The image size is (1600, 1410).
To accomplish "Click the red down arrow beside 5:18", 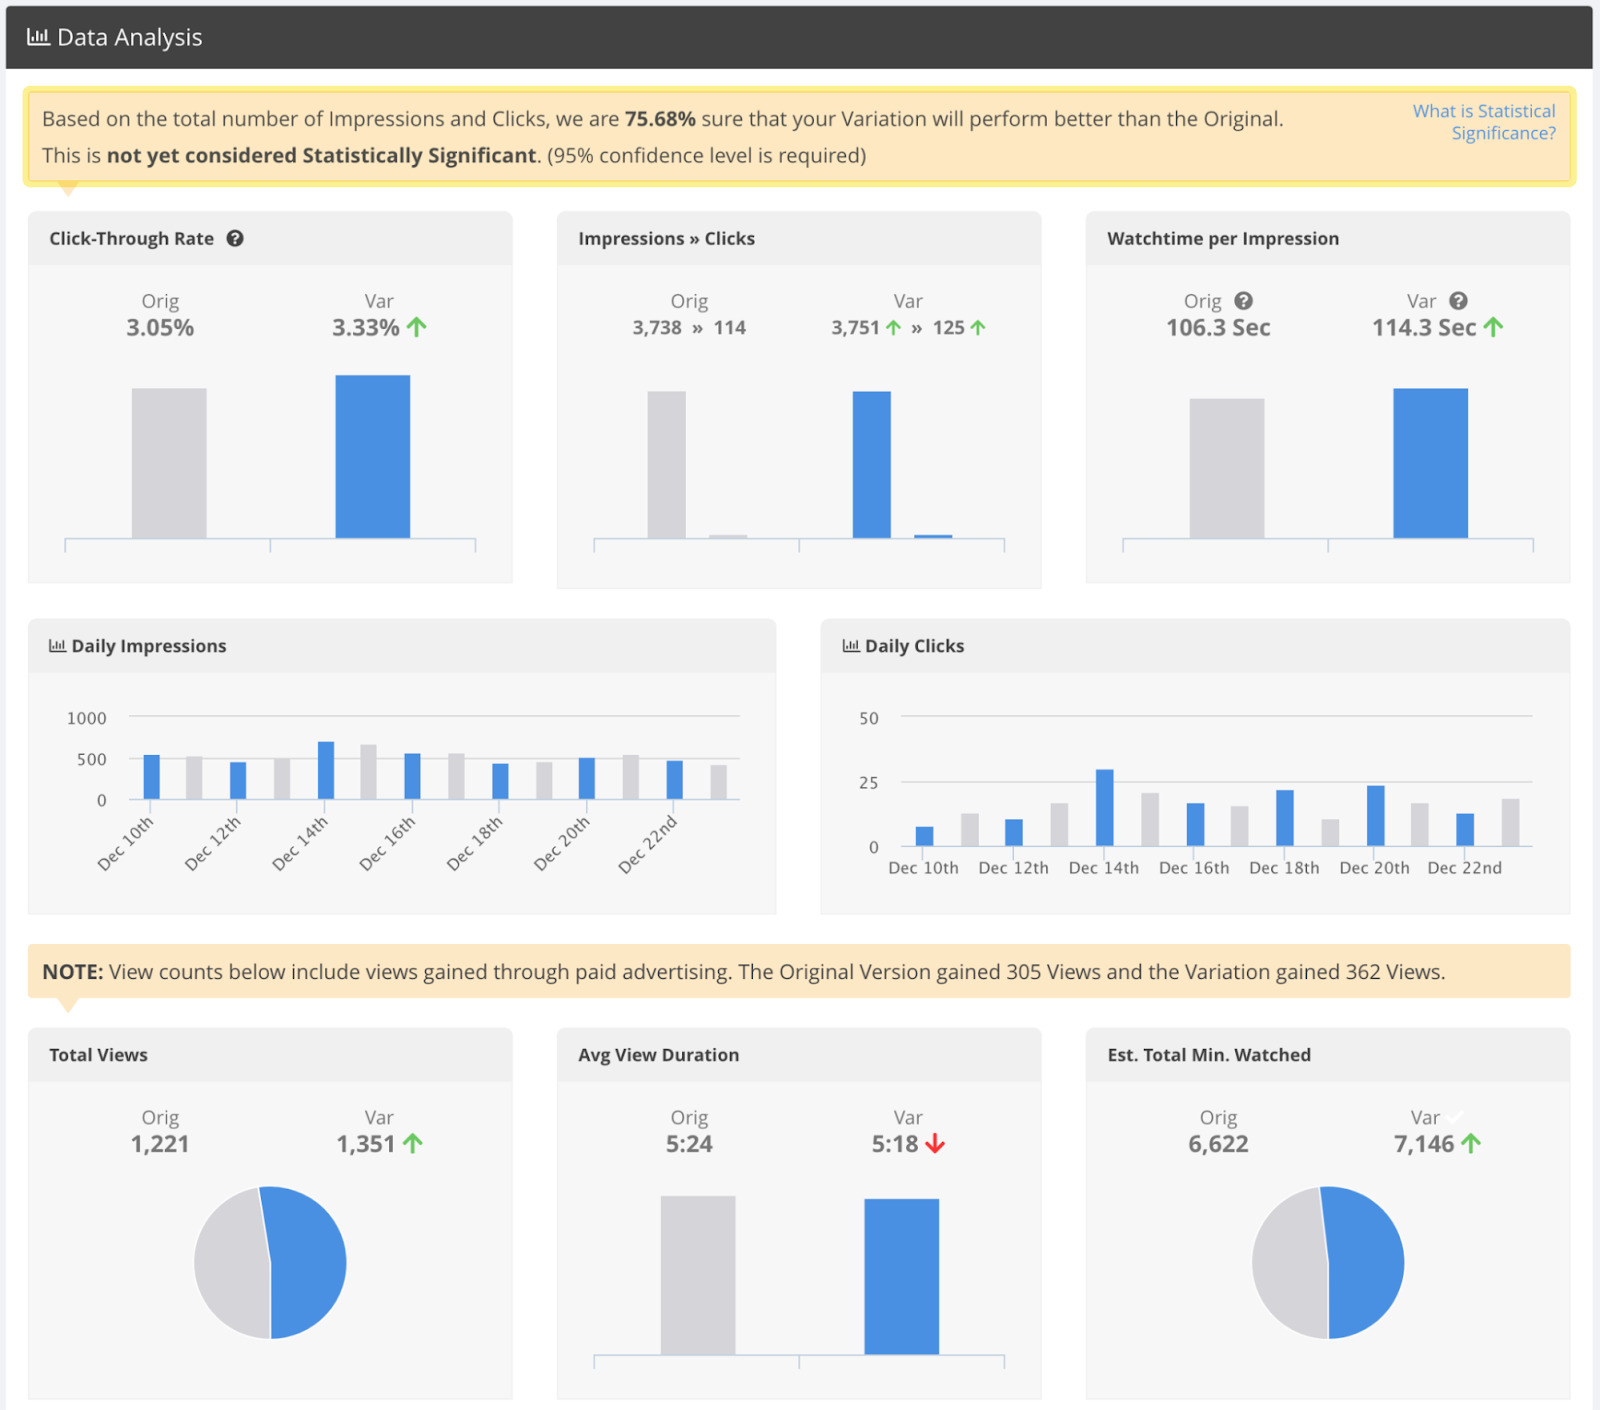I will tap(934, 1145).
